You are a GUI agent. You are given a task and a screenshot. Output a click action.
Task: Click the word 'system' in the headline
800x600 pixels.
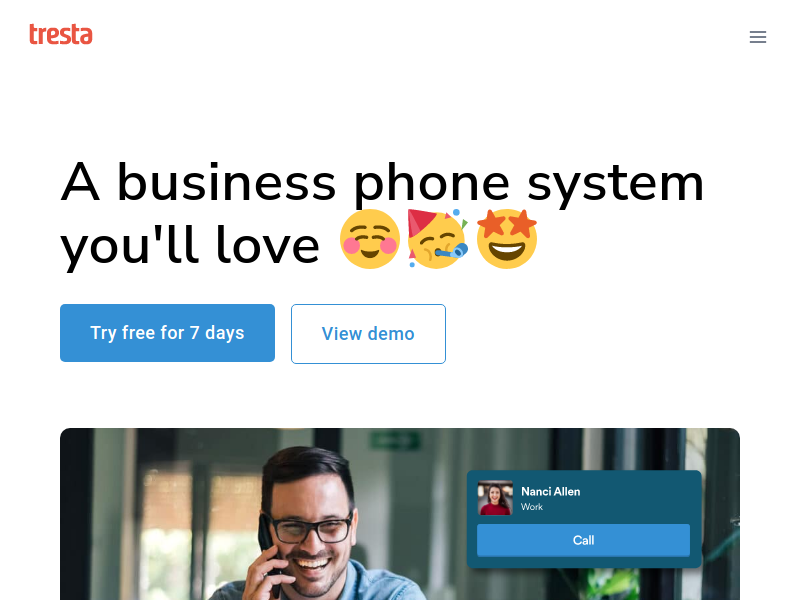click(615, 183)
